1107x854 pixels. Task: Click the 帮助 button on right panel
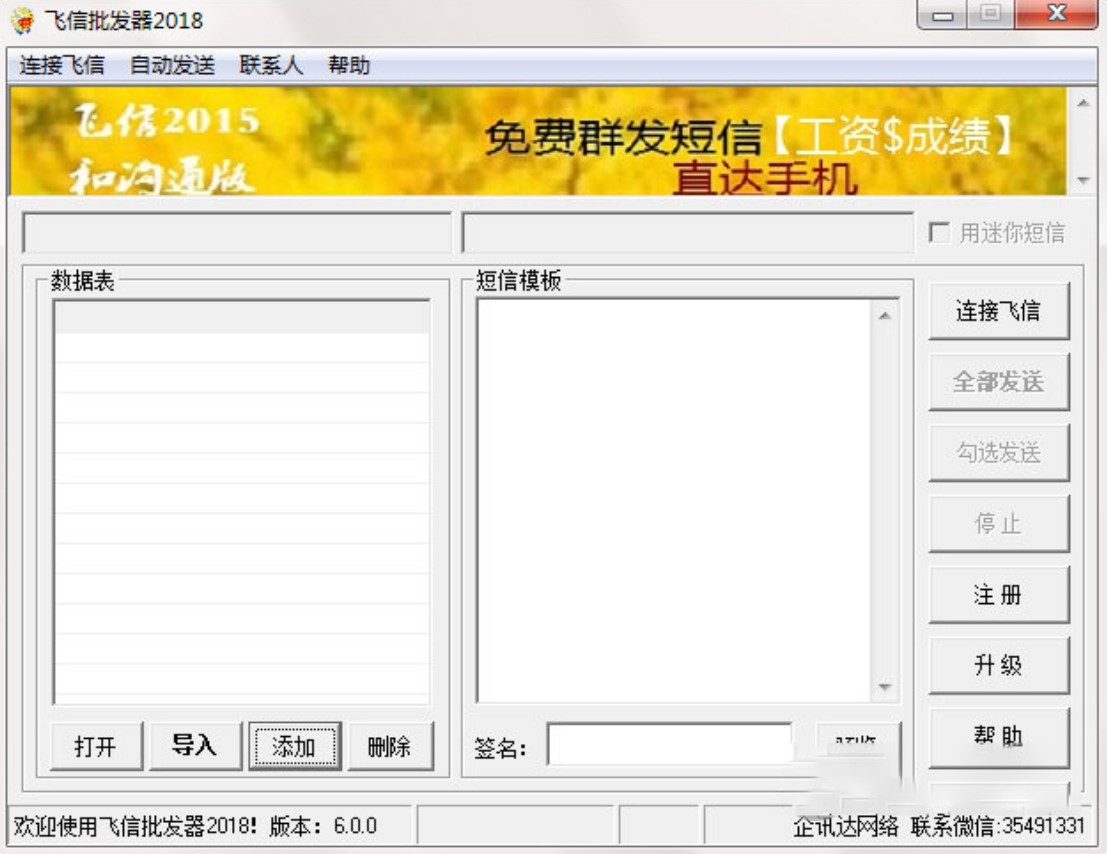(x=998, y=737)
